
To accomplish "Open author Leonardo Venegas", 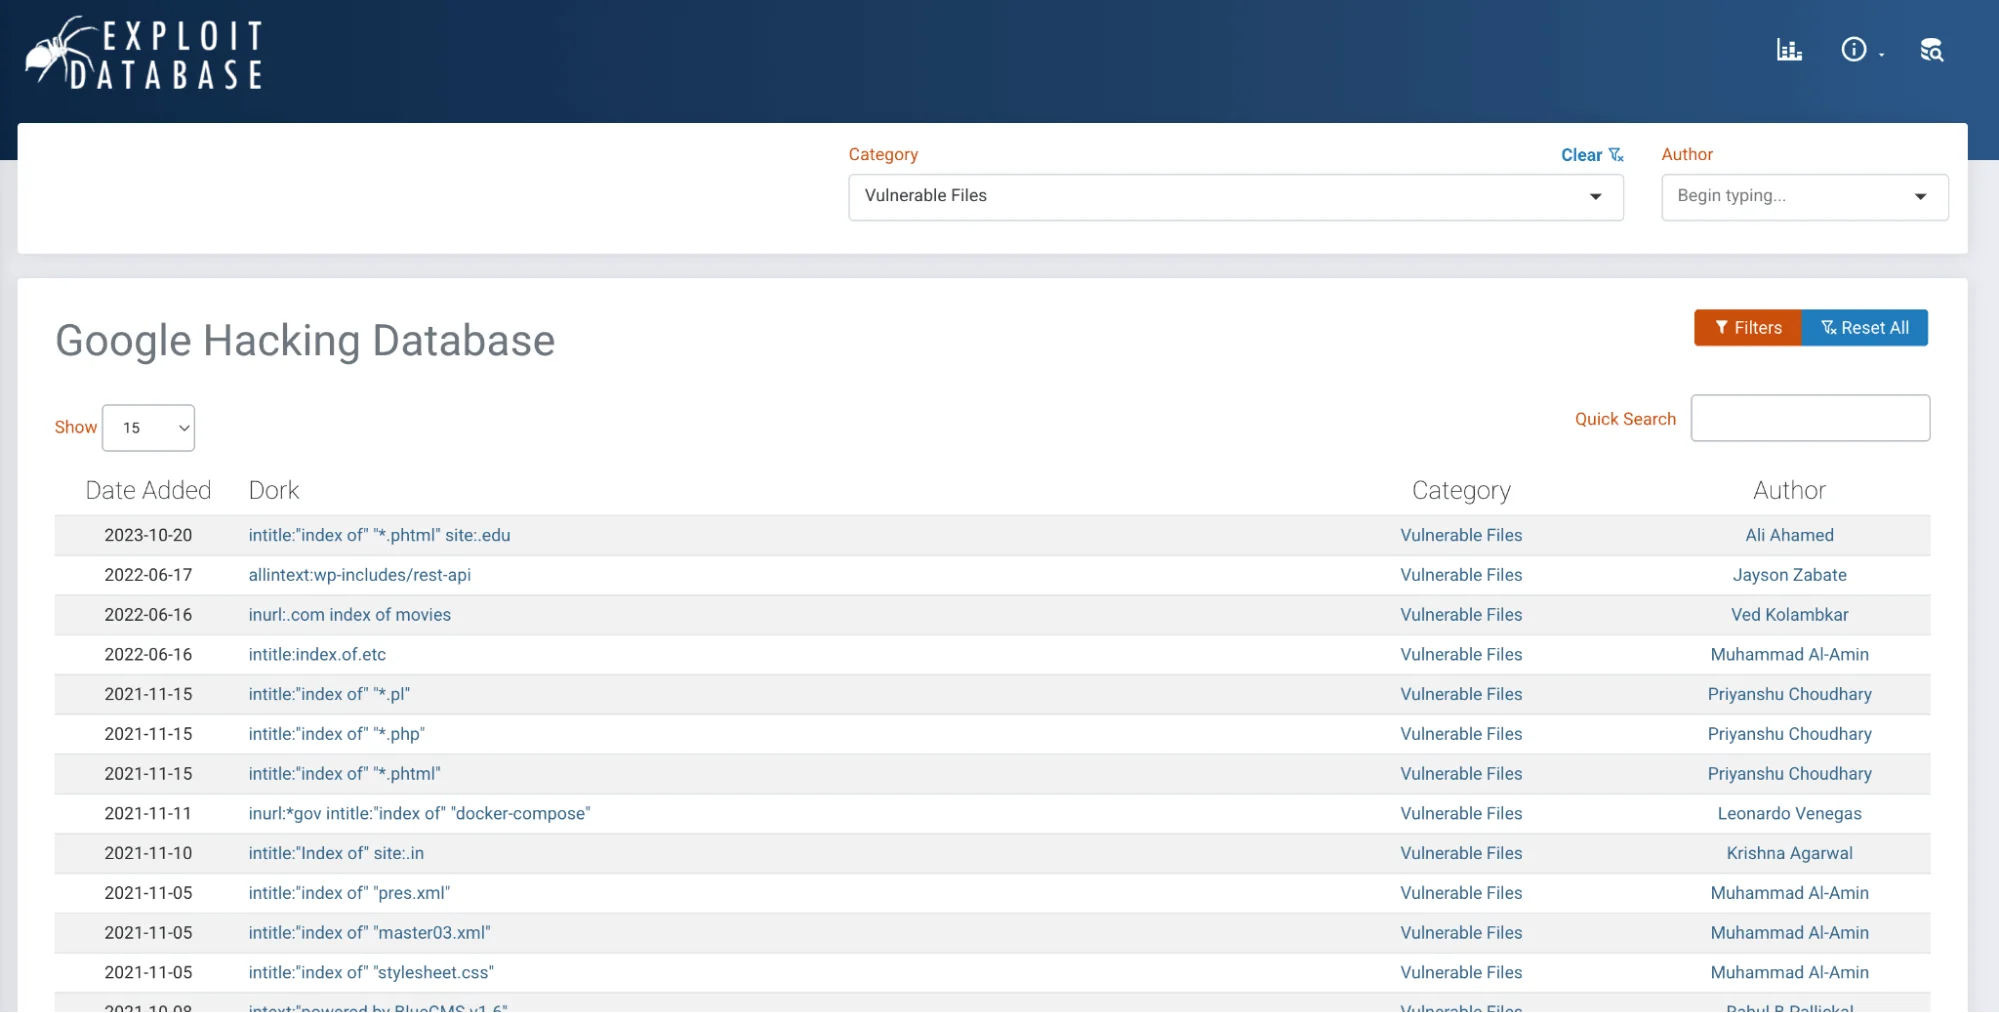I will 1789,814.
